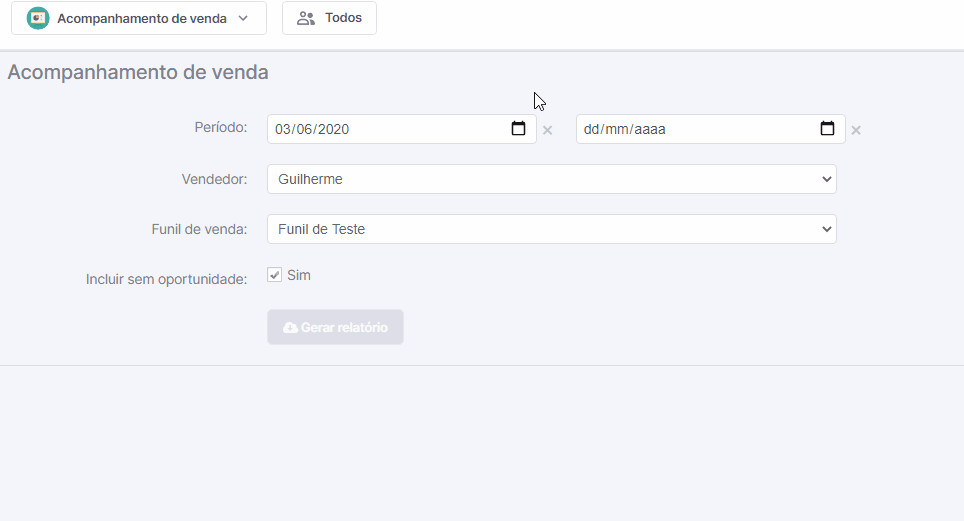Click inside the start date field 03/06/2020
964x521 pixels.
(401, 129)
